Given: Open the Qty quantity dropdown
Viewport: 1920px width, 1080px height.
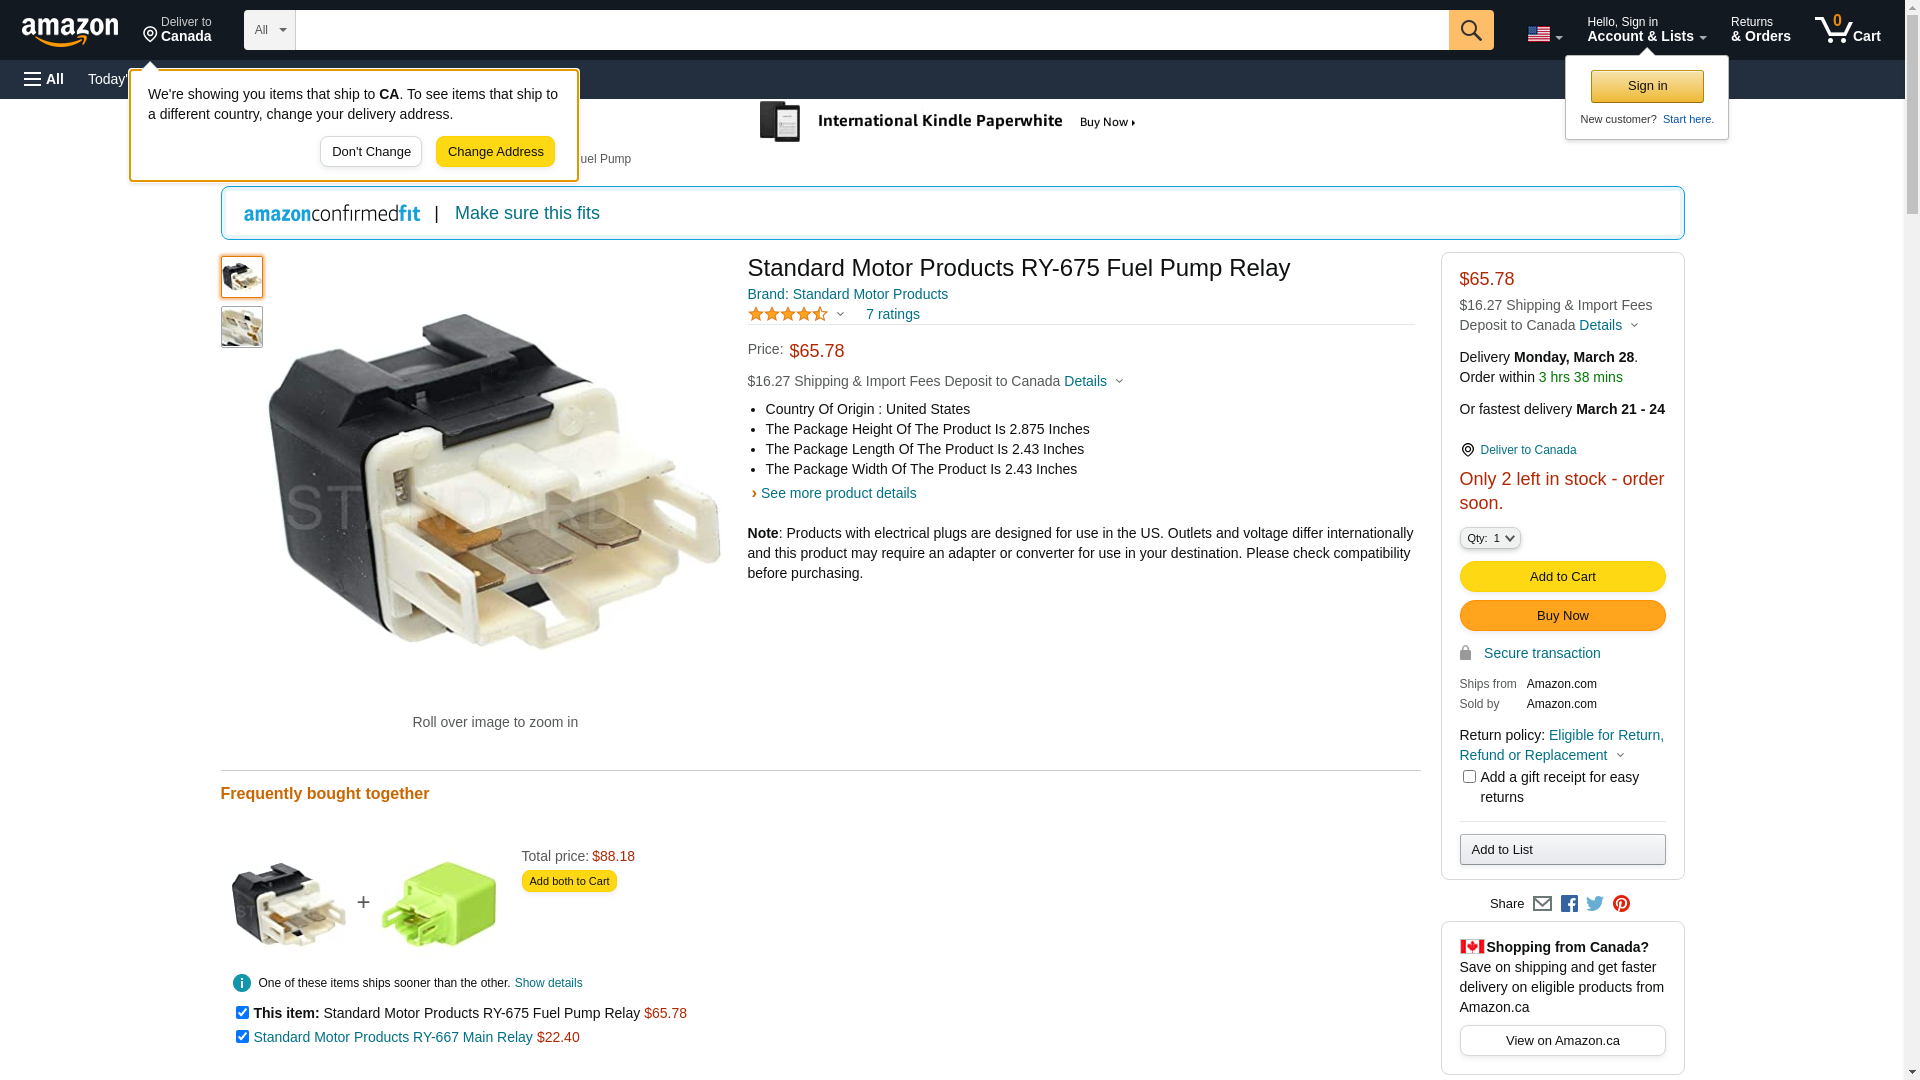Looking at the screenshot, I should pyautogui.click(x=1490, y=538).
